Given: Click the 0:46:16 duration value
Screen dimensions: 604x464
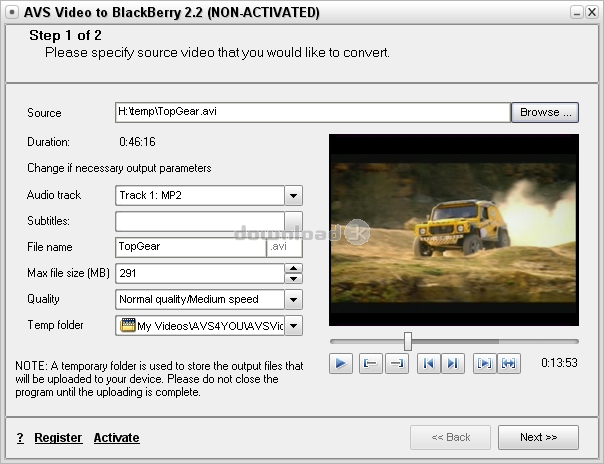Looking at the screenshot, I should pyautogui.click(x=137, y=142).
